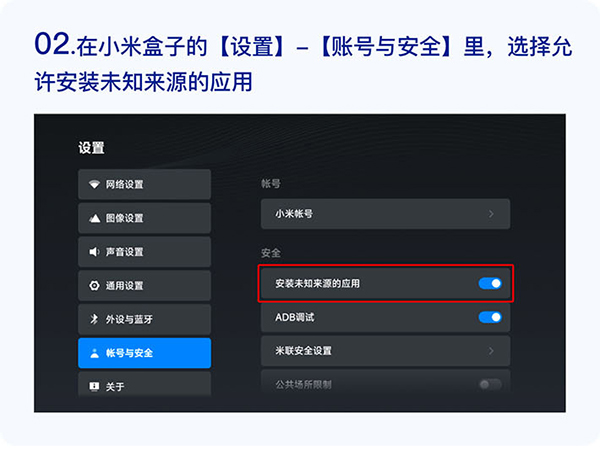Image resolution: width=600 pixels, height=451 pixels.
Task: Click the 米联安全设置 row label
Action: click(303, 351)
